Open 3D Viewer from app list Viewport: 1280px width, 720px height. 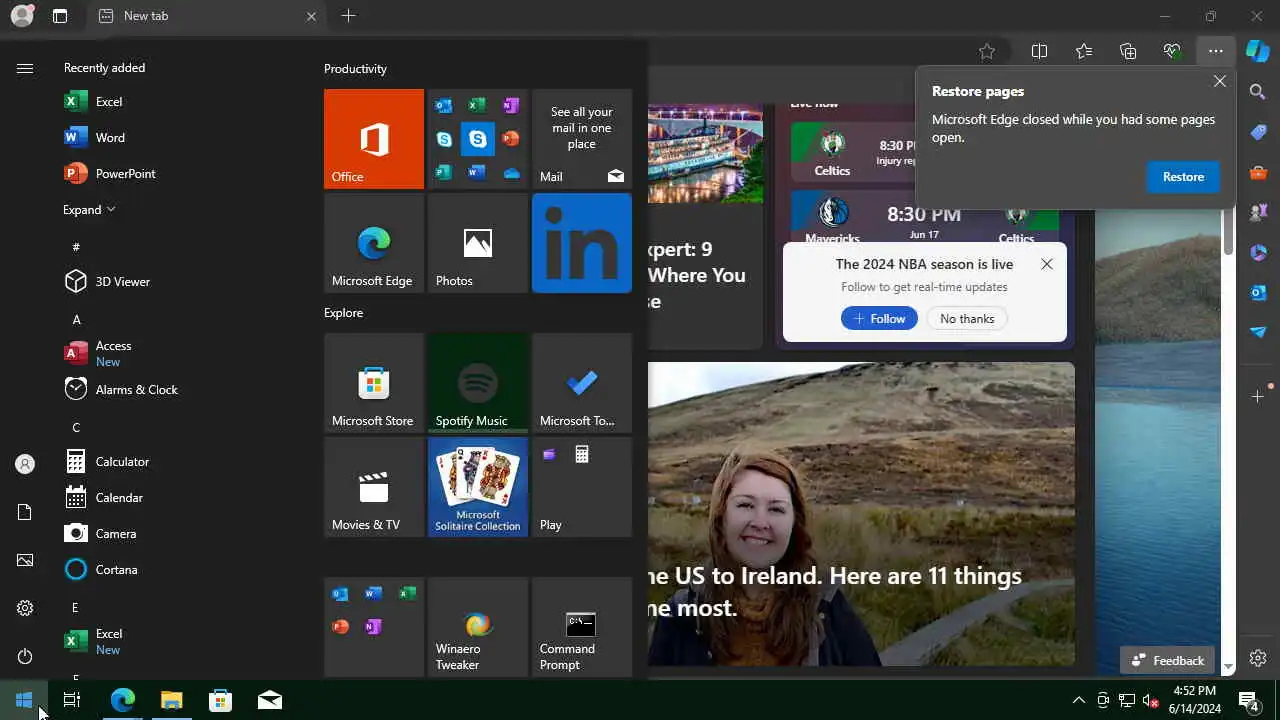(x=180, y=281)
